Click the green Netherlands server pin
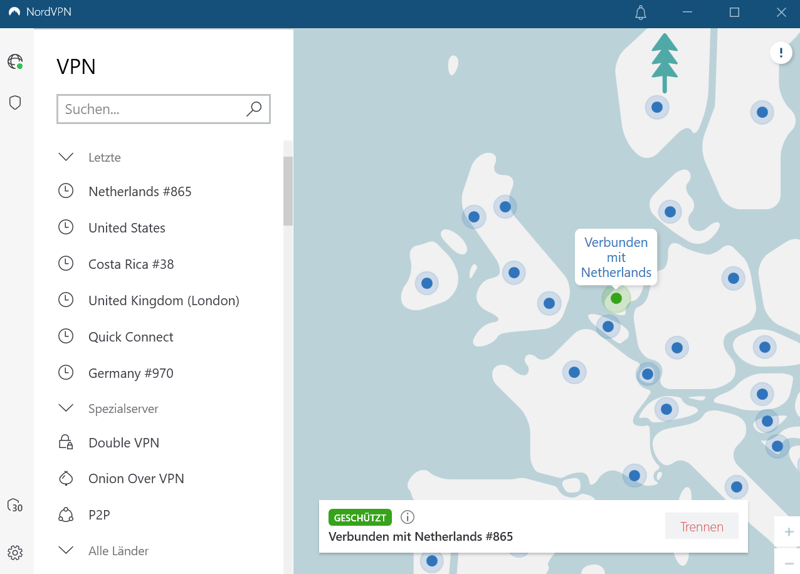Viewport: 800px width, 574px height. pyautogui.click(x=616, y=298)
